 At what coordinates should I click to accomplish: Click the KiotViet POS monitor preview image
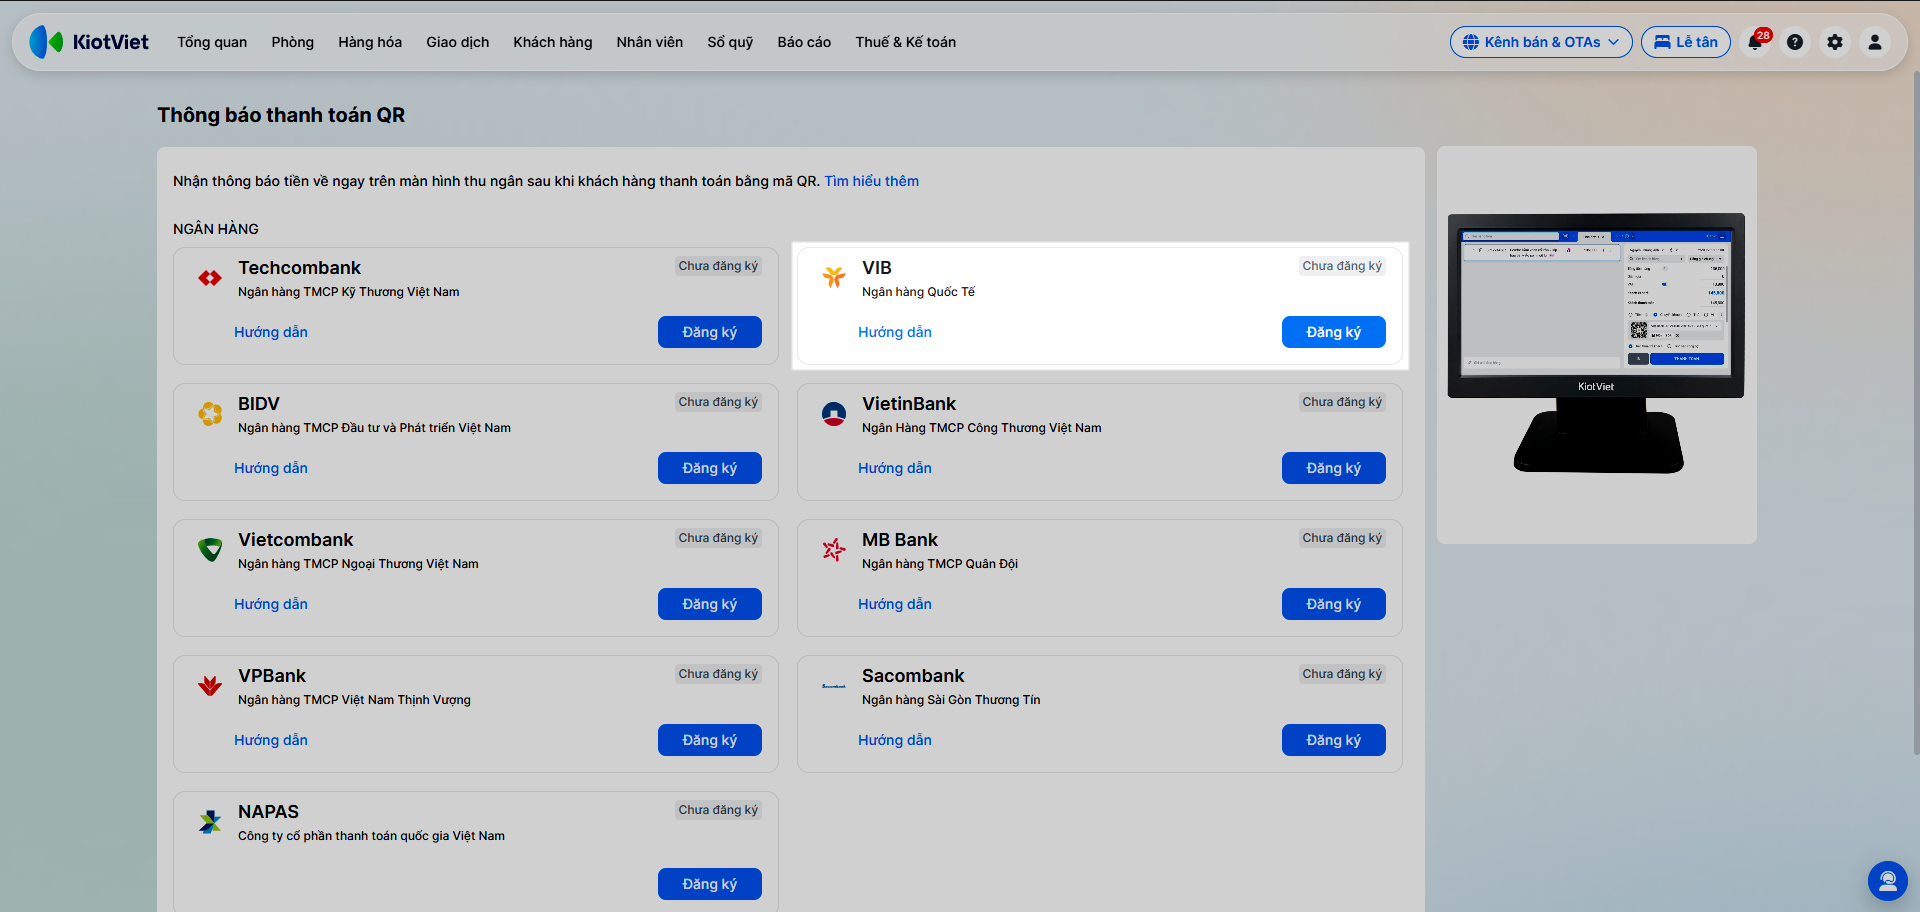(x=1596, y=343)
